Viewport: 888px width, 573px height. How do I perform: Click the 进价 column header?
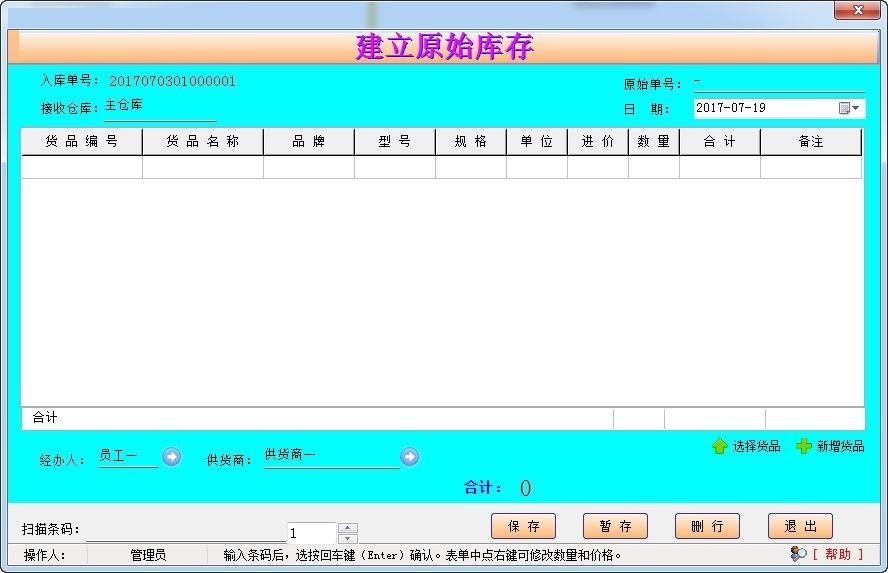(597, 142)
